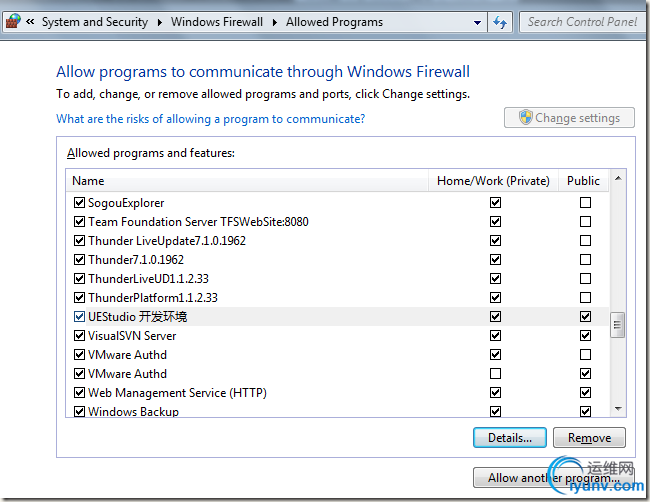Select the Thunder LiveUpdate7.1.0.1962 row
This screenshot has width=650, height=502.
(x=337, y=241)
